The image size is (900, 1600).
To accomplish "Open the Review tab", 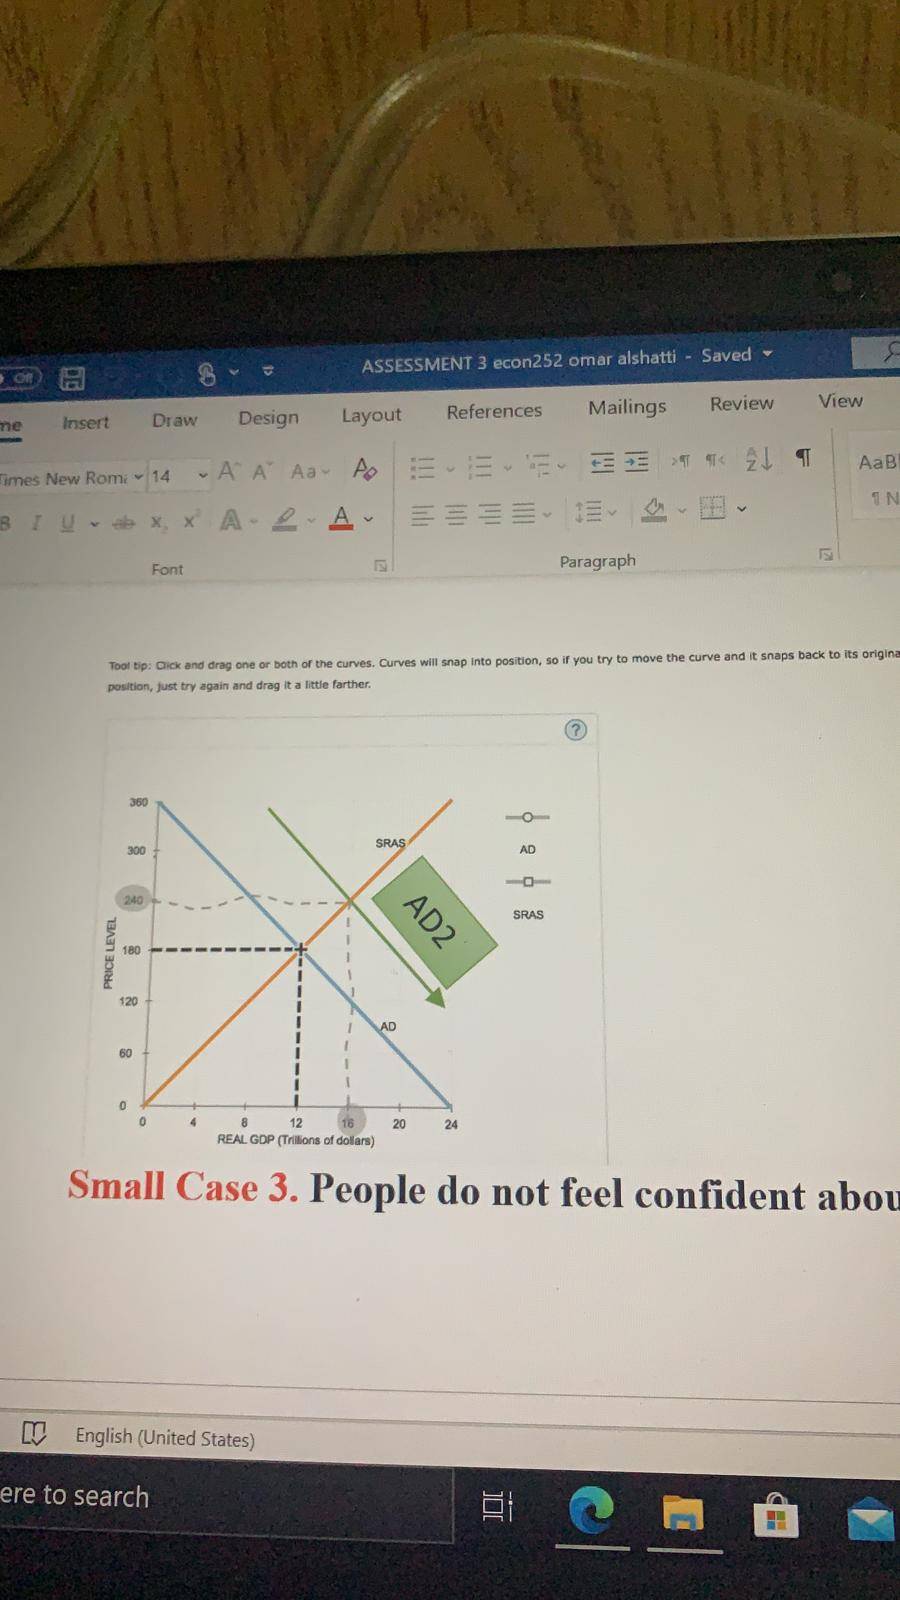I will point(742,403).
